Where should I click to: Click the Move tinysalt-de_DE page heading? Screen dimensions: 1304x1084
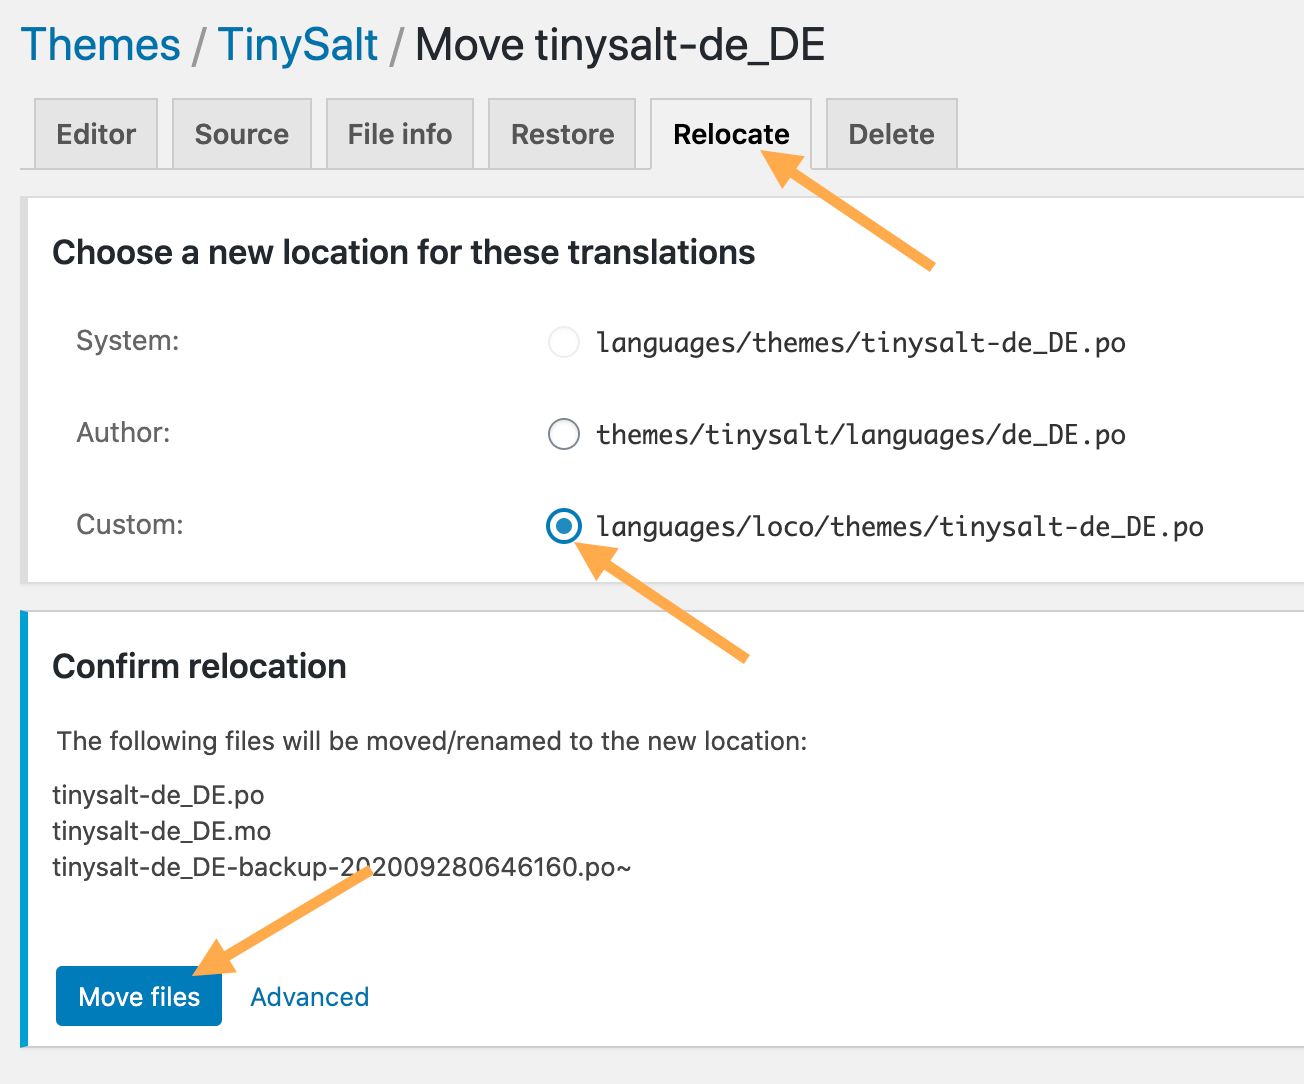(x=619, y=44)
